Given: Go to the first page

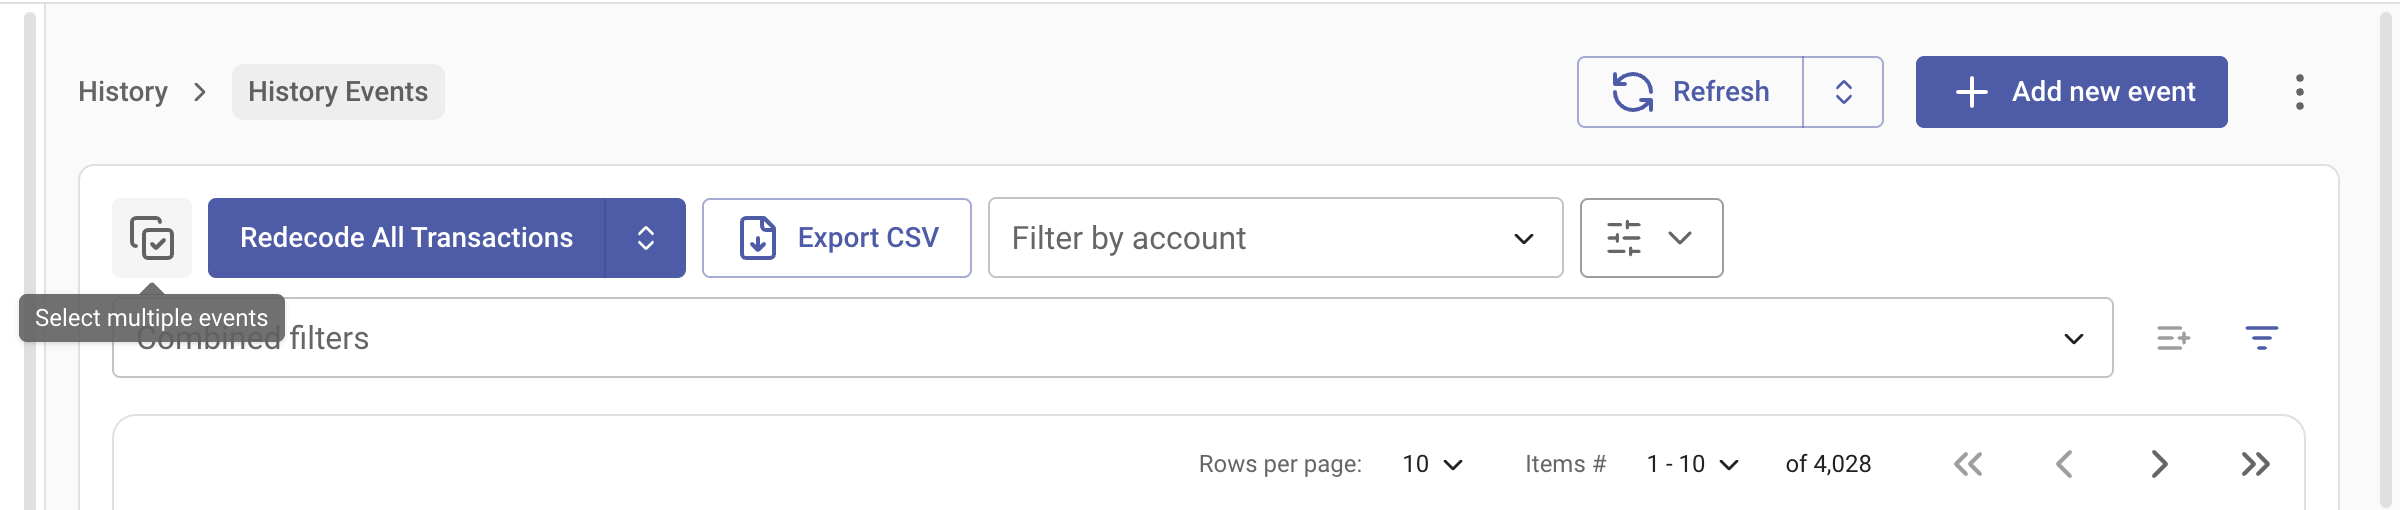Looking at the screenshot, I should pos(1967,464).
